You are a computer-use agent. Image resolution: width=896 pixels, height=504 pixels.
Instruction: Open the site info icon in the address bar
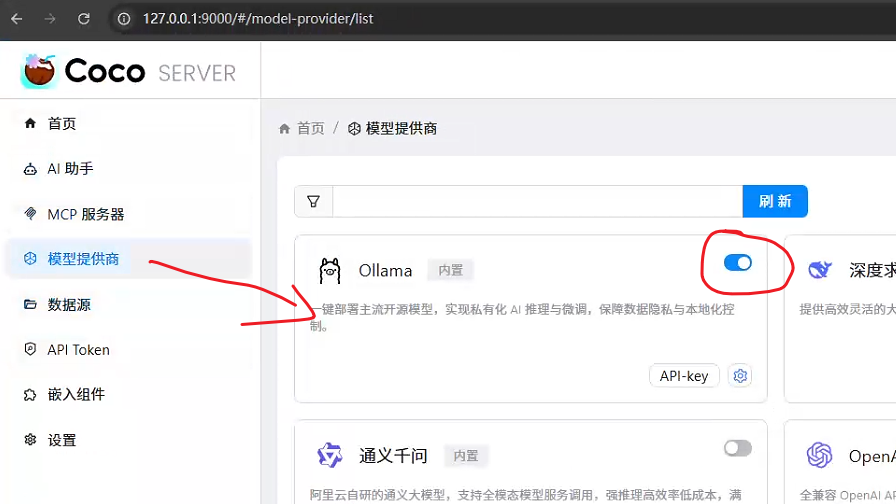[x=123, y=19]
